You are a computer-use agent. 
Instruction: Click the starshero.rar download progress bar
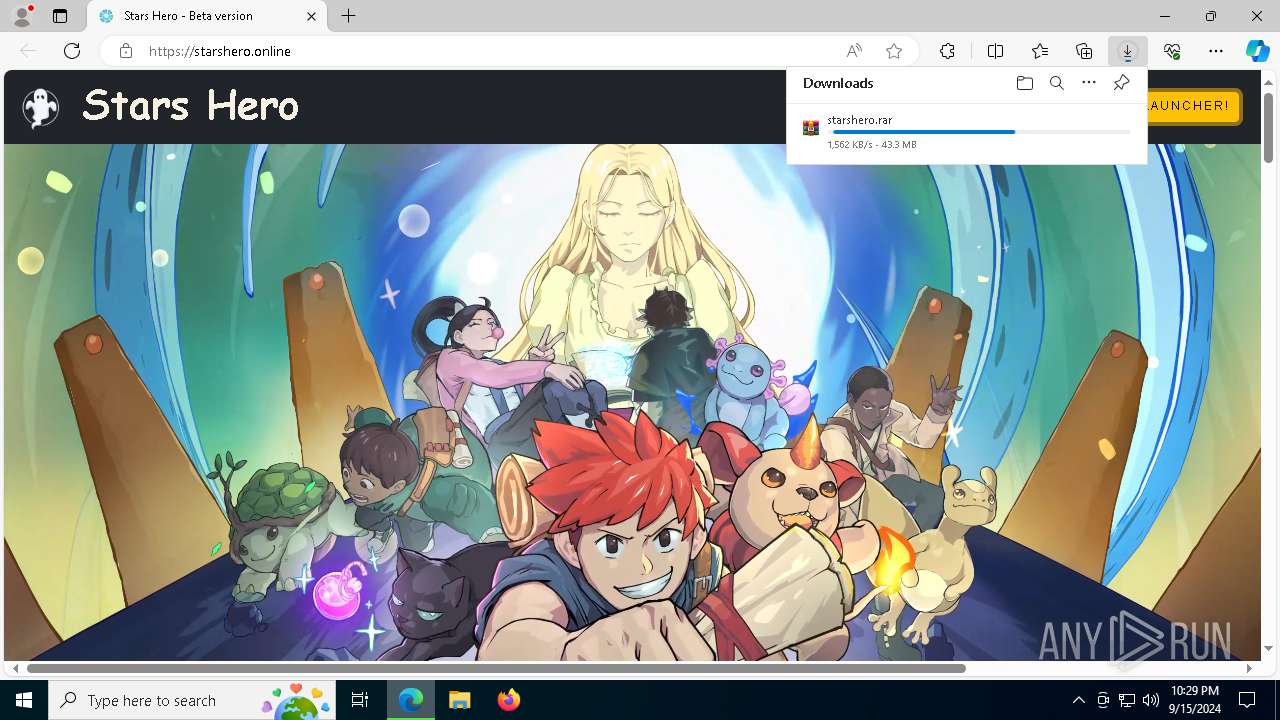point(981,132)
